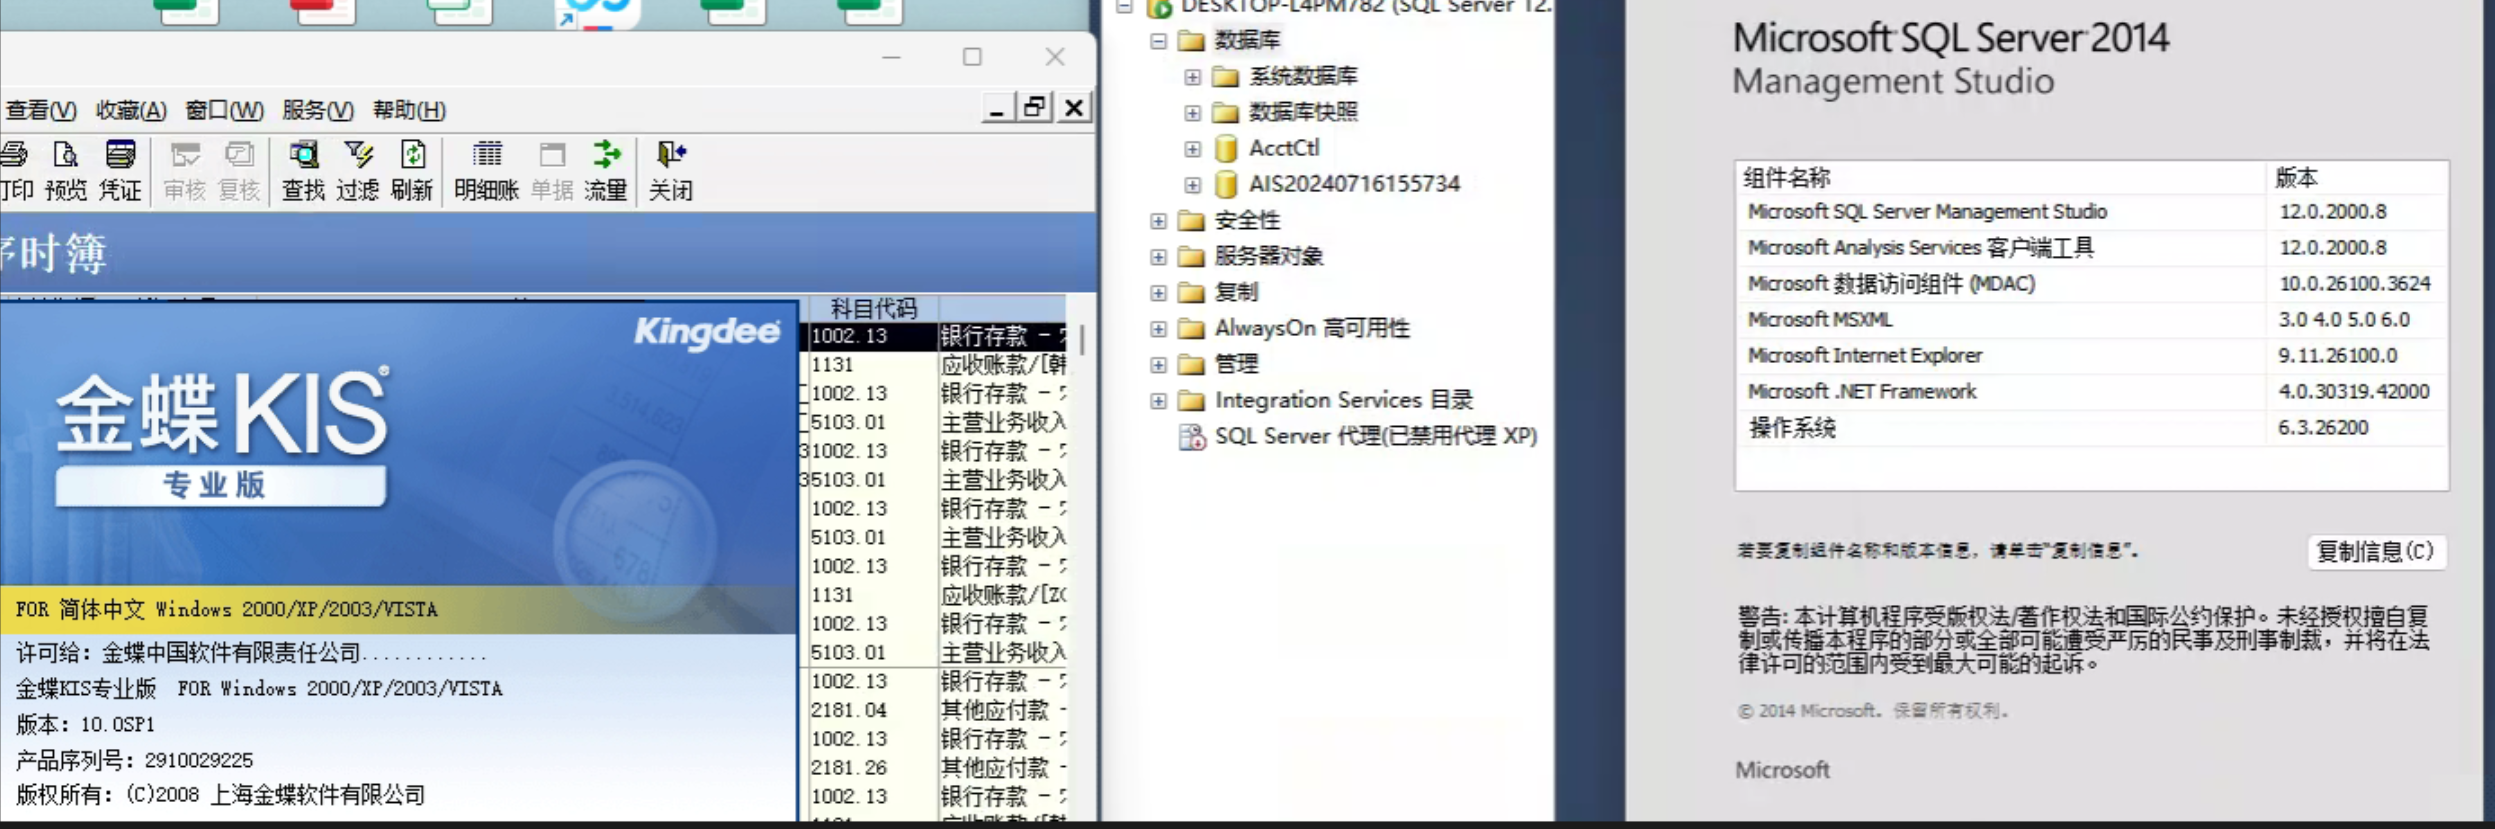Minimize the Kingdee KIS main window

click(892, 57)
